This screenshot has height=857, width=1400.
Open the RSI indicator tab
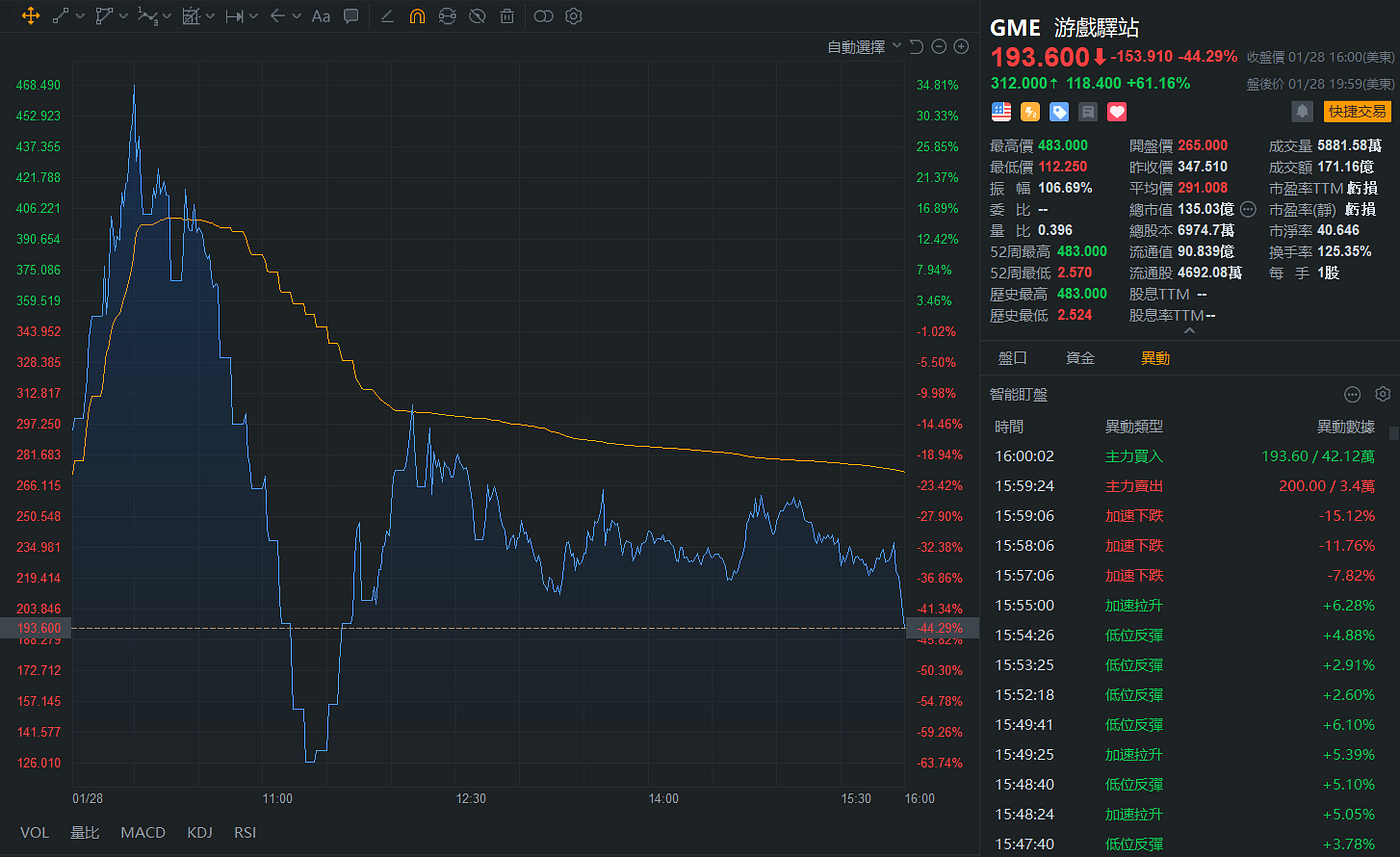pos(245,832)
